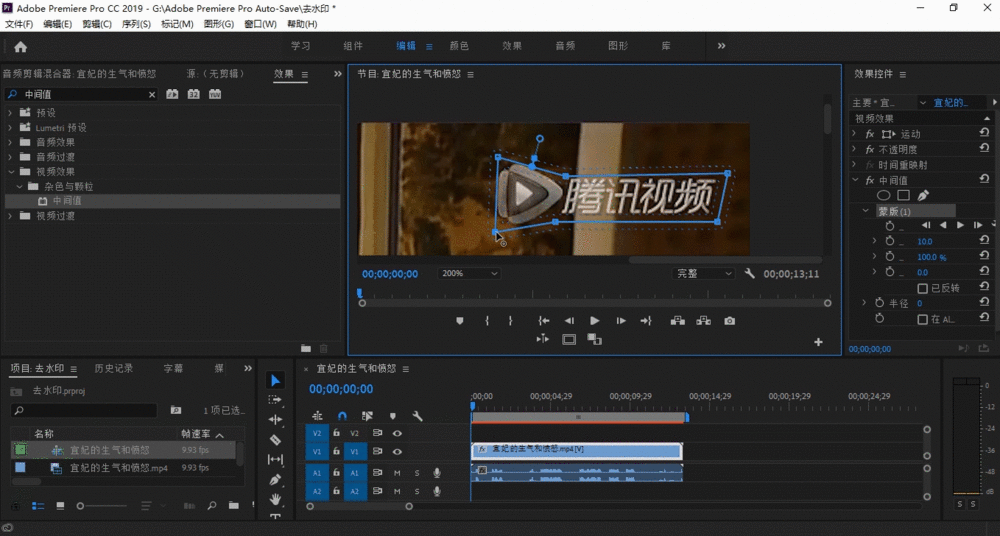
Task: Expand the 预设 folder
Action: click(x=10, y=112)
